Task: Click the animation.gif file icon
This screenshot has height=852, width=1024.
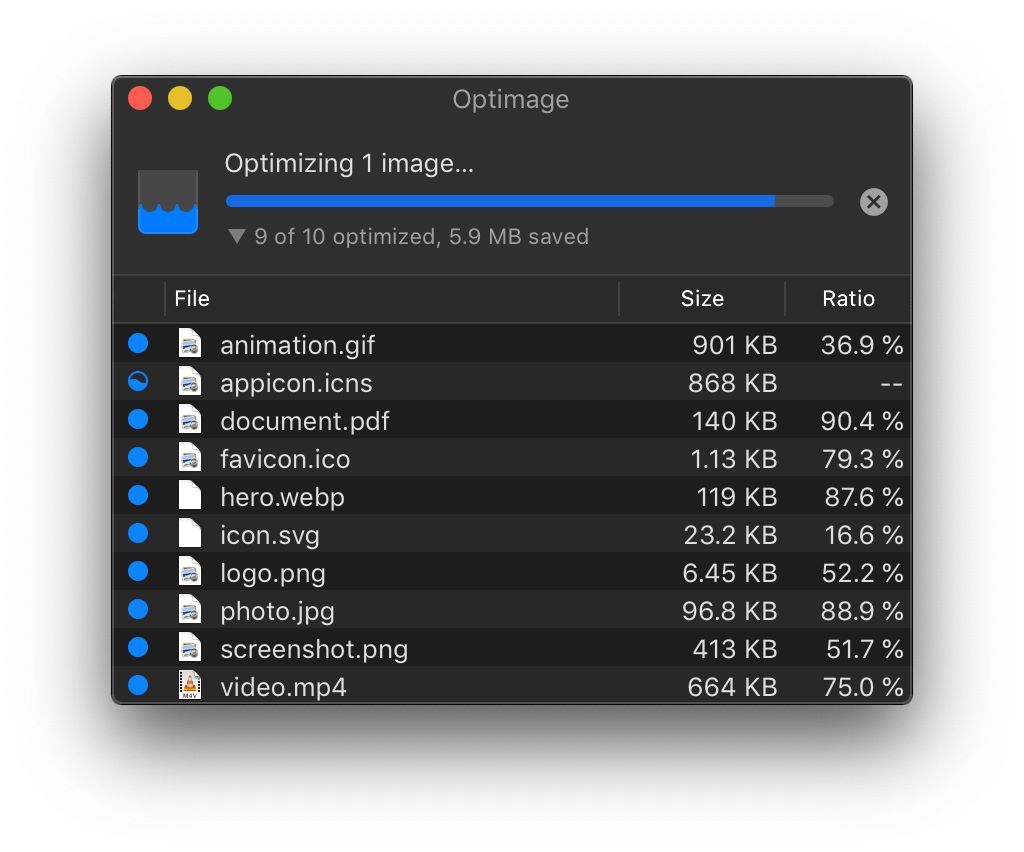Action: click(x=190, y=343)
